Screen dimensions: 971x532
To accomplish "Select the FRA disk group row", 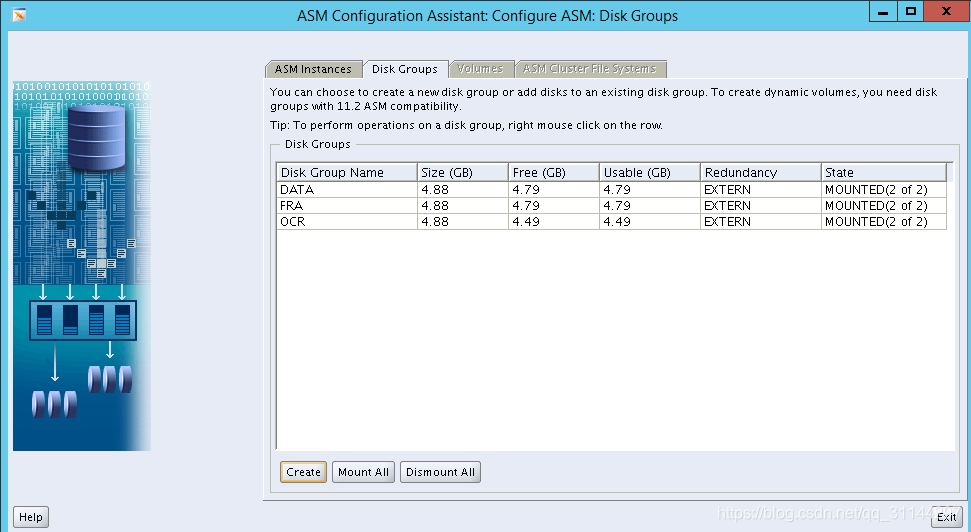I will [612, 206].
